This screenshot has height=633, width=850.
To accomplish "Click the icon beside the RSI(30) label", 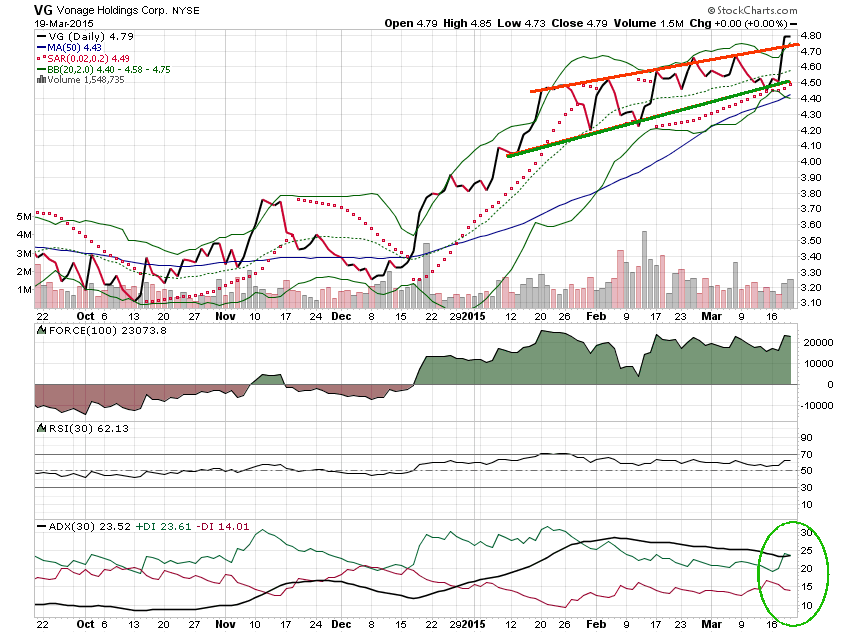I will (x=42, y=428).
